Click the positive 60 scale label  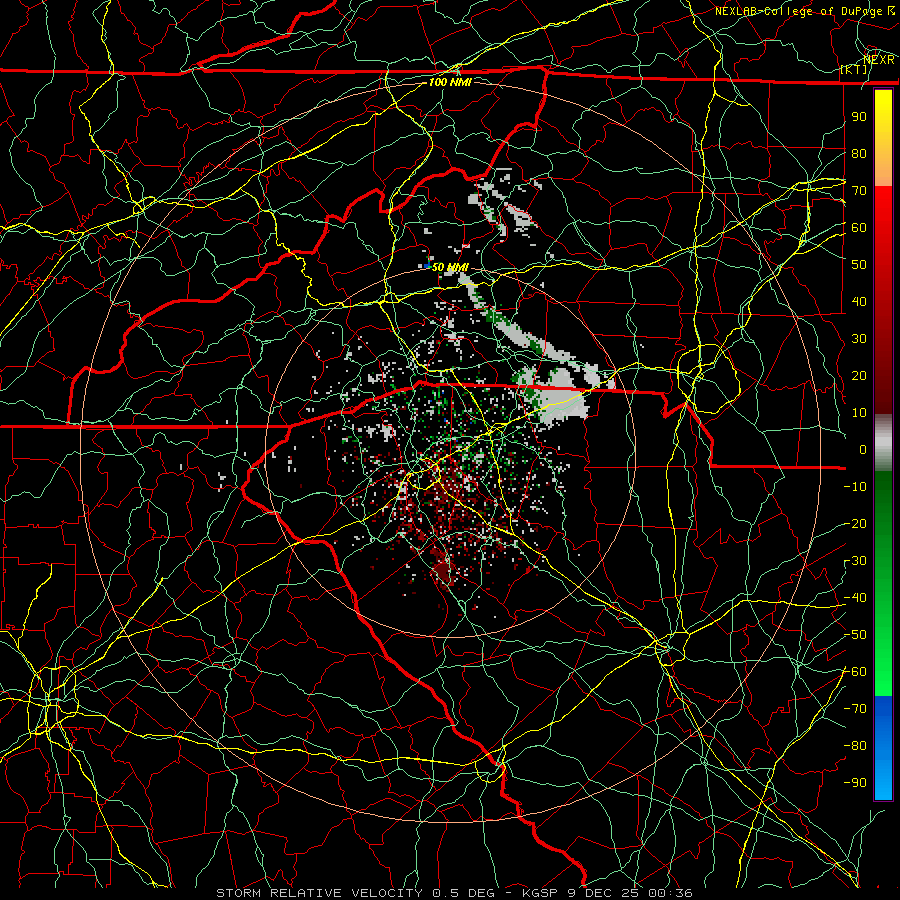click(859, 227)
